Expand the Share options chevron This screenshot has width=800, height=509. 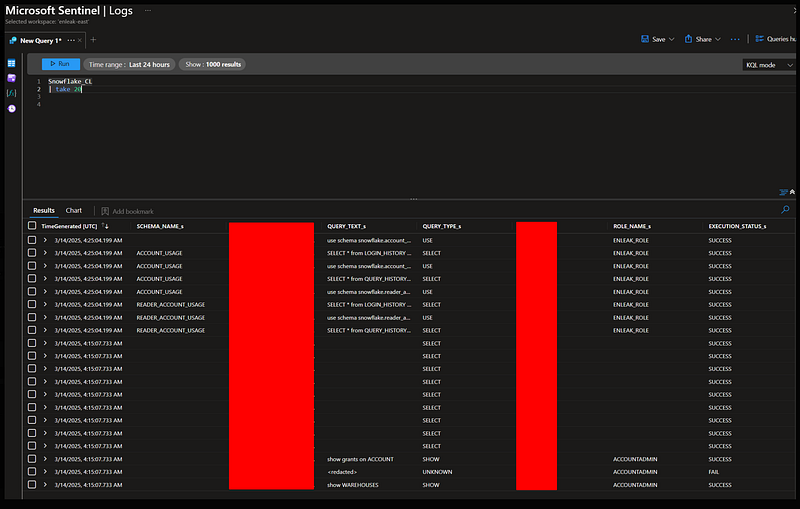point(718,39)
